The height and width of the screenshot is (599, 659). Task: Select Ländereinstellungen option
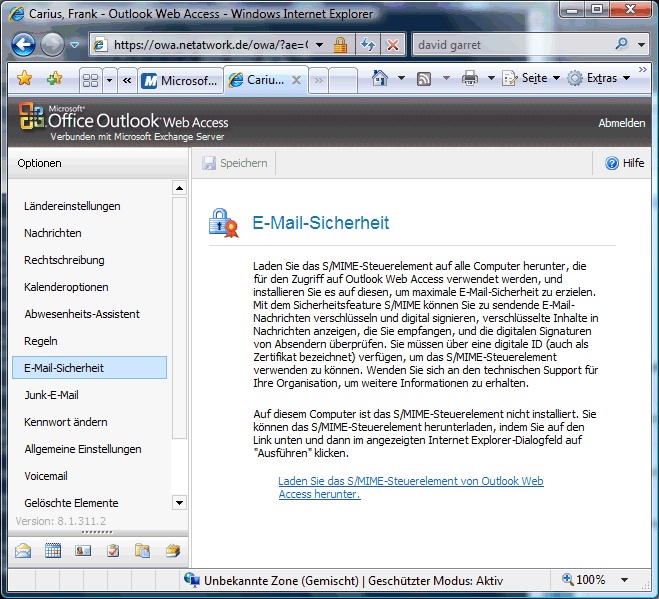tap(72, 206)
